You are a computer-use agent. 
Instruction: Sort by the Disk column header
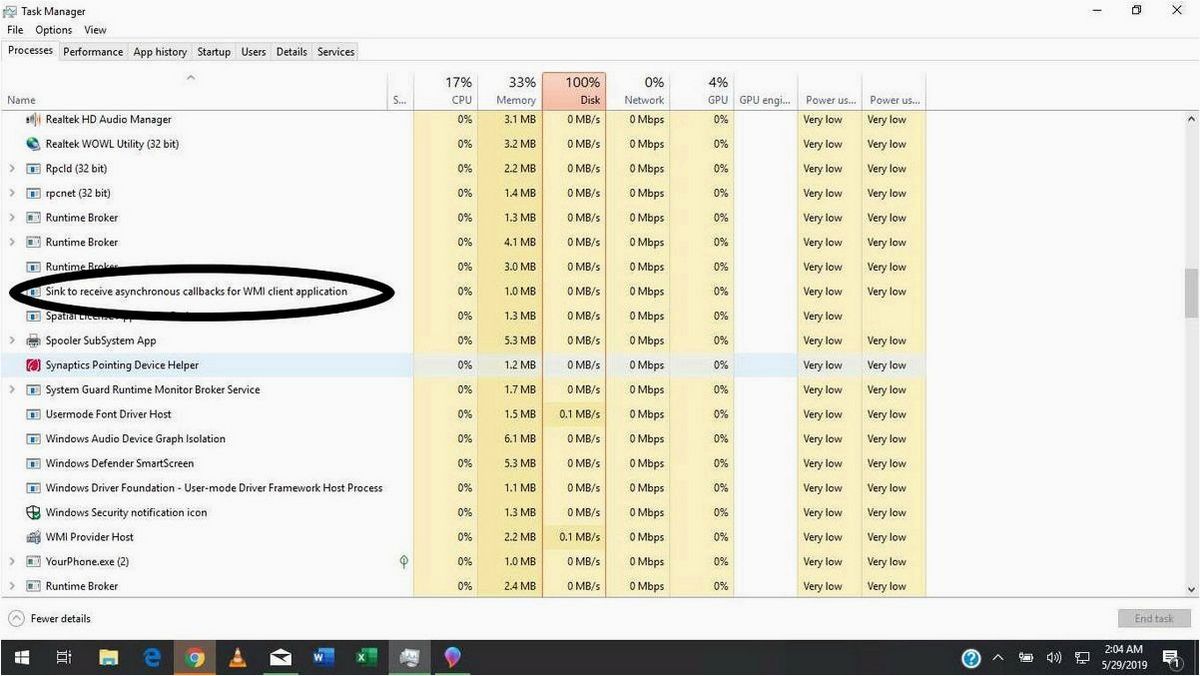tap(574, 90)
